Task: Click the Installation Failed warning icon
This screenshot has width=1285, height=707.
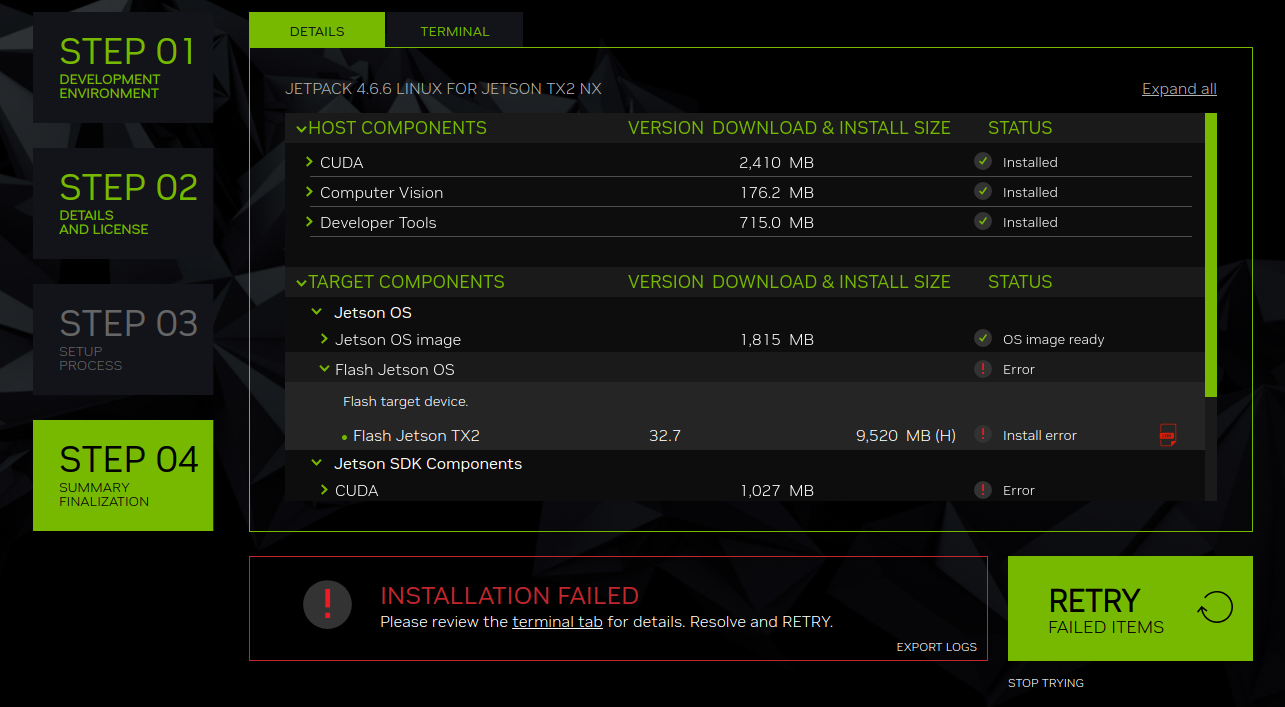Action: 328,604
